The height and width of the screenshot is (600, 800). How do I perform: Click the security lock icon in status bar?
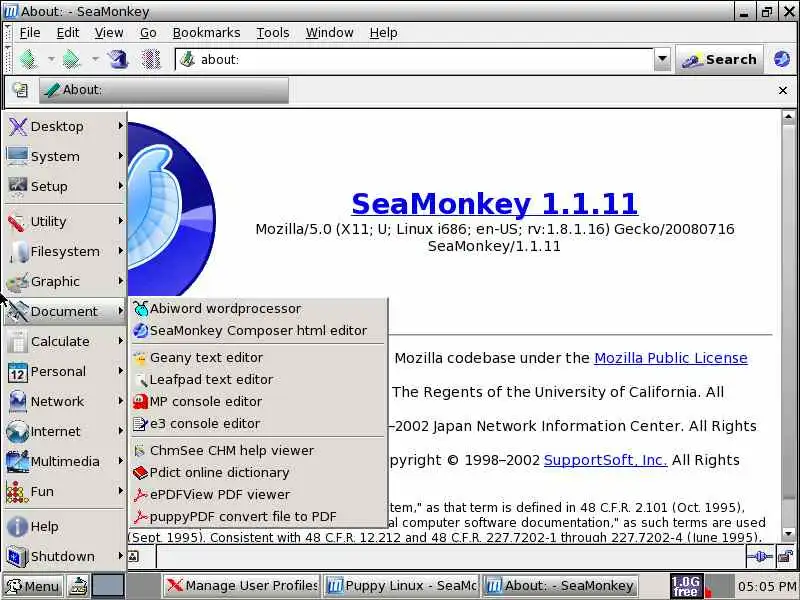[786, 556]
